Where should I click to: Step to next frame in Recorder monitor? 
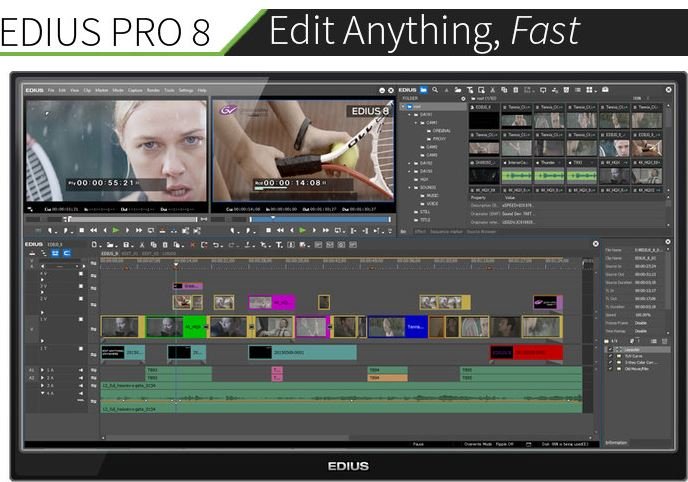pos(314,230)
